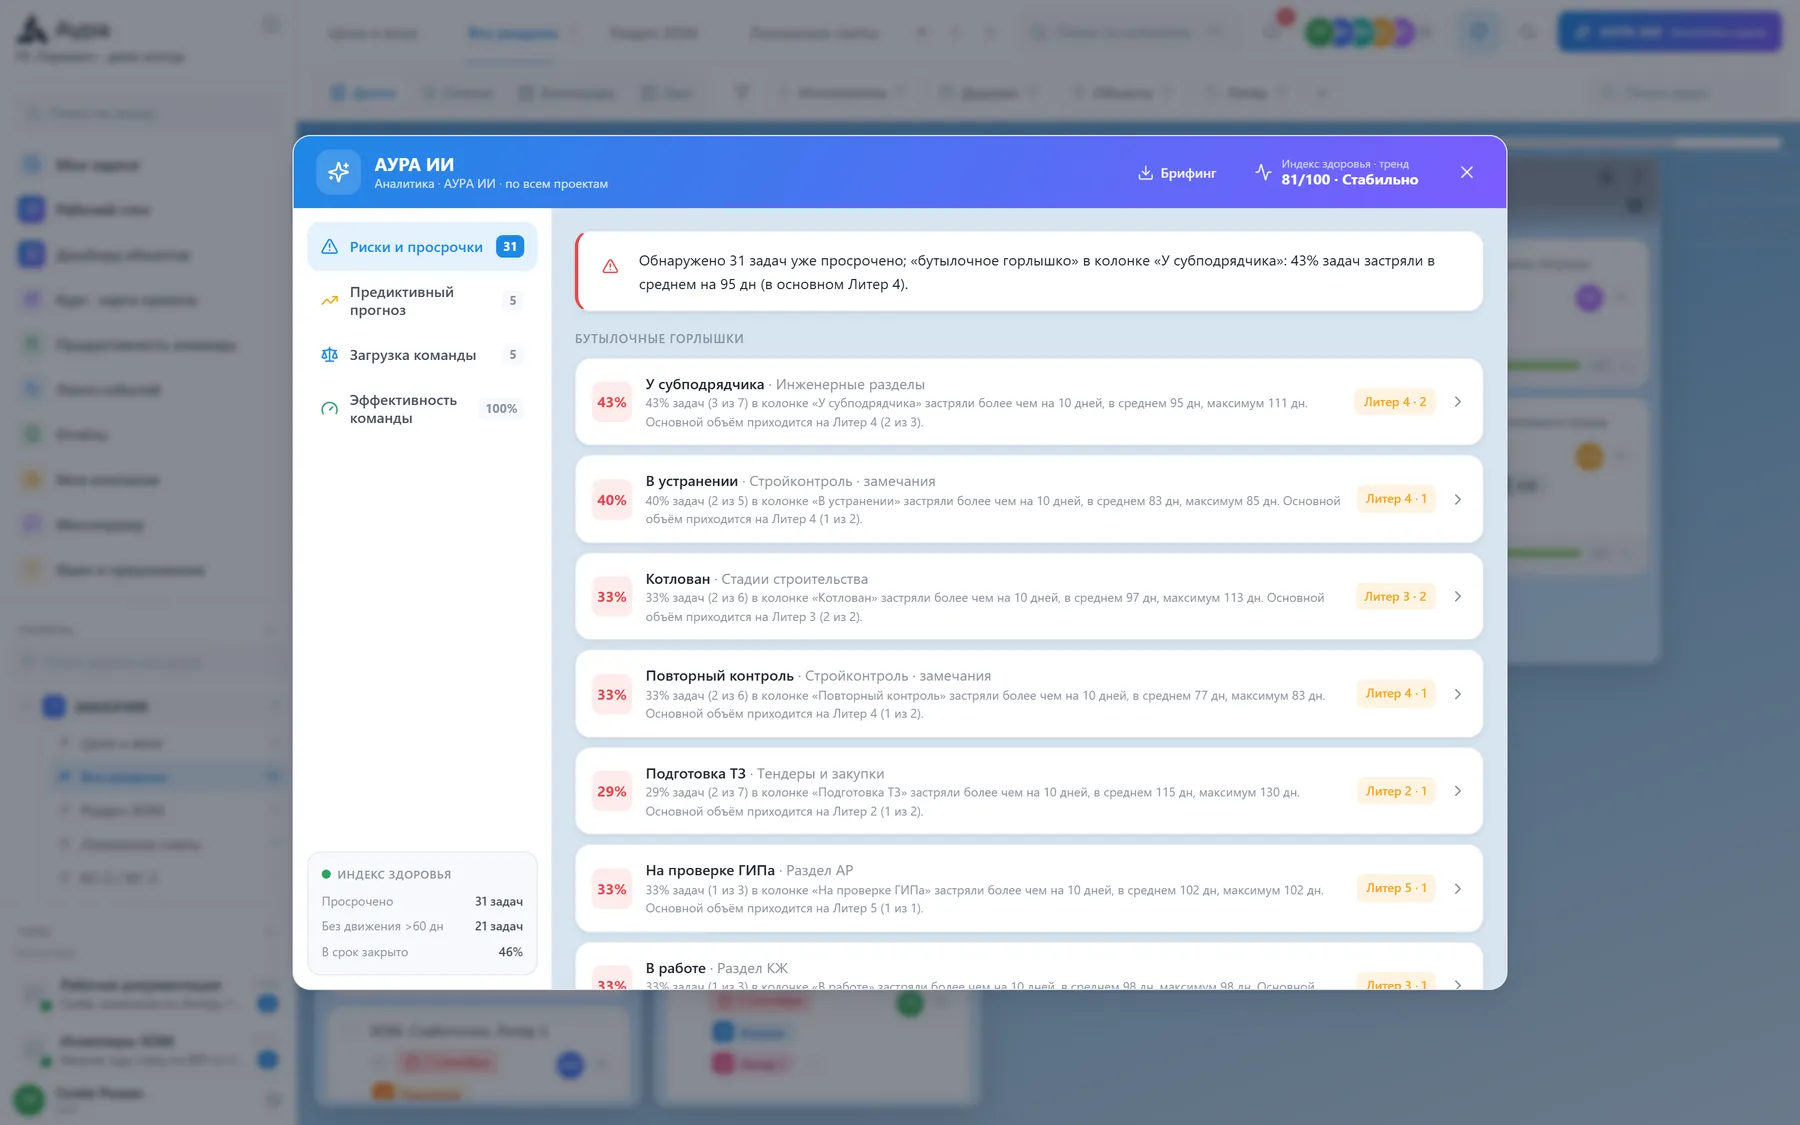Click the 100% value beside Эффективность команды
Viewport: 1800px width, 1125px height.
501,409
